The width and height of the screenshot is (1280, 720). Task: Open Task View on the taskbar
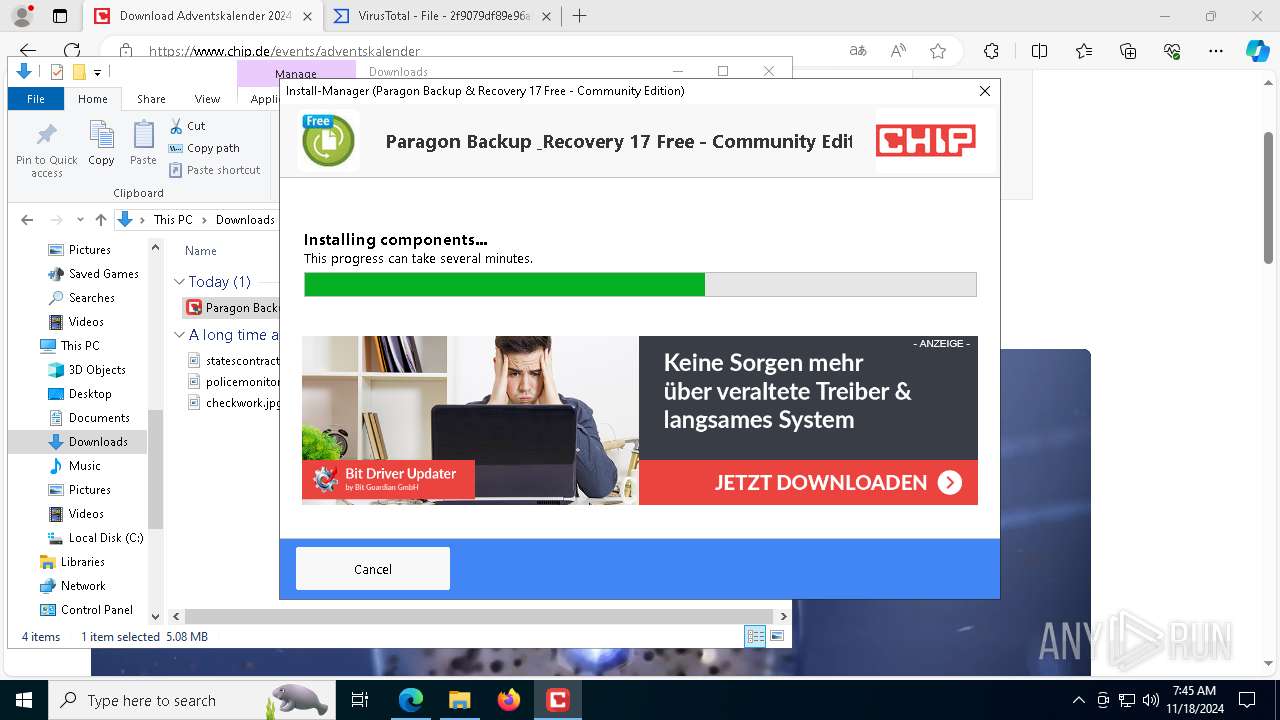point(360,700)
